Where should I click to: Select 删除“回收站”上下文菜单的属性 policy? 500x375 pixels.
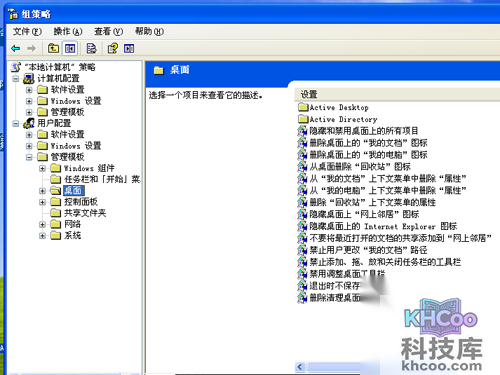pos(373,202)
